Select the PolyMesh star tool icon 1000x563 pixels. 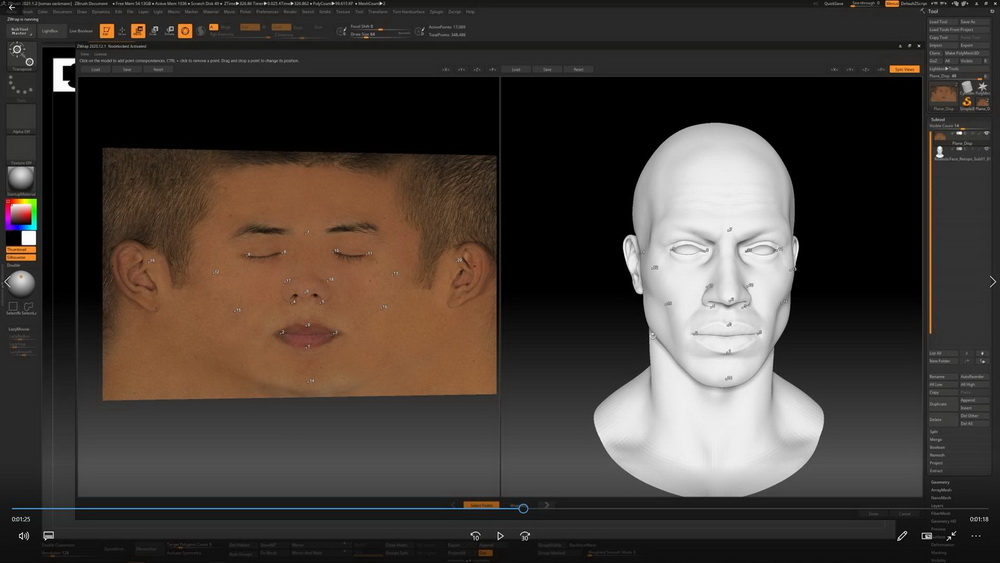click(982, 86)
